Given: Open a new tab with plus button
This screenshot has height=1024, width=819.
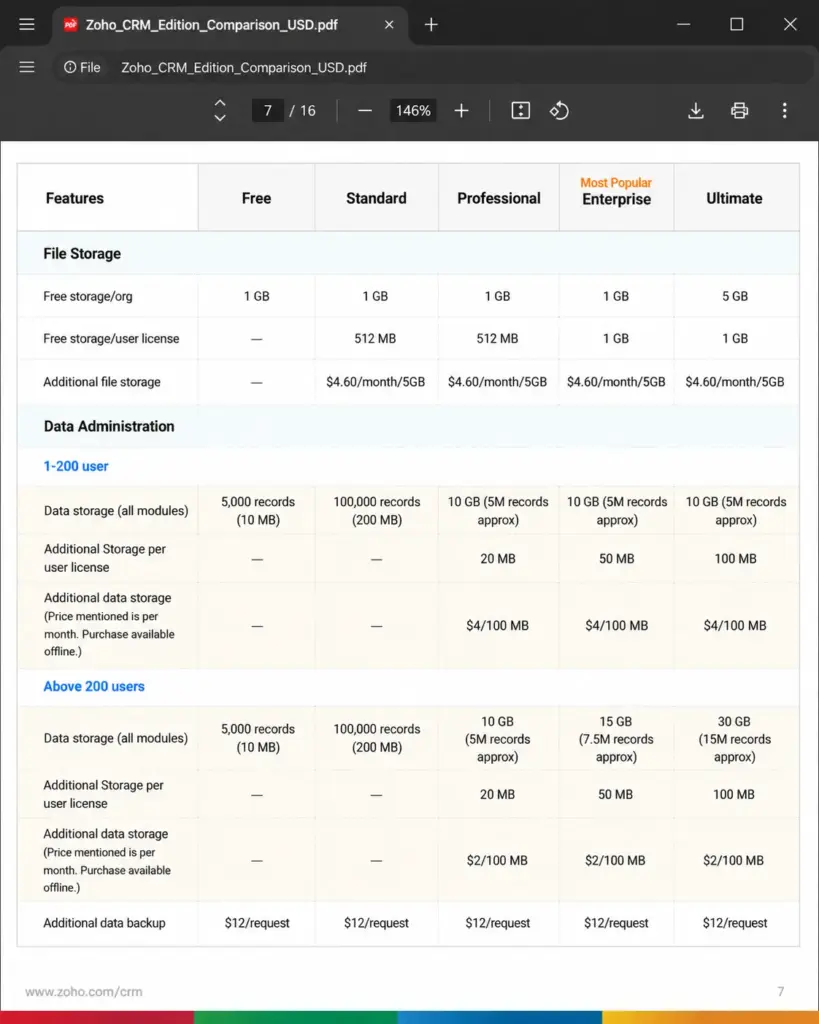Looking at the screenshot, I should pos(431,25).
